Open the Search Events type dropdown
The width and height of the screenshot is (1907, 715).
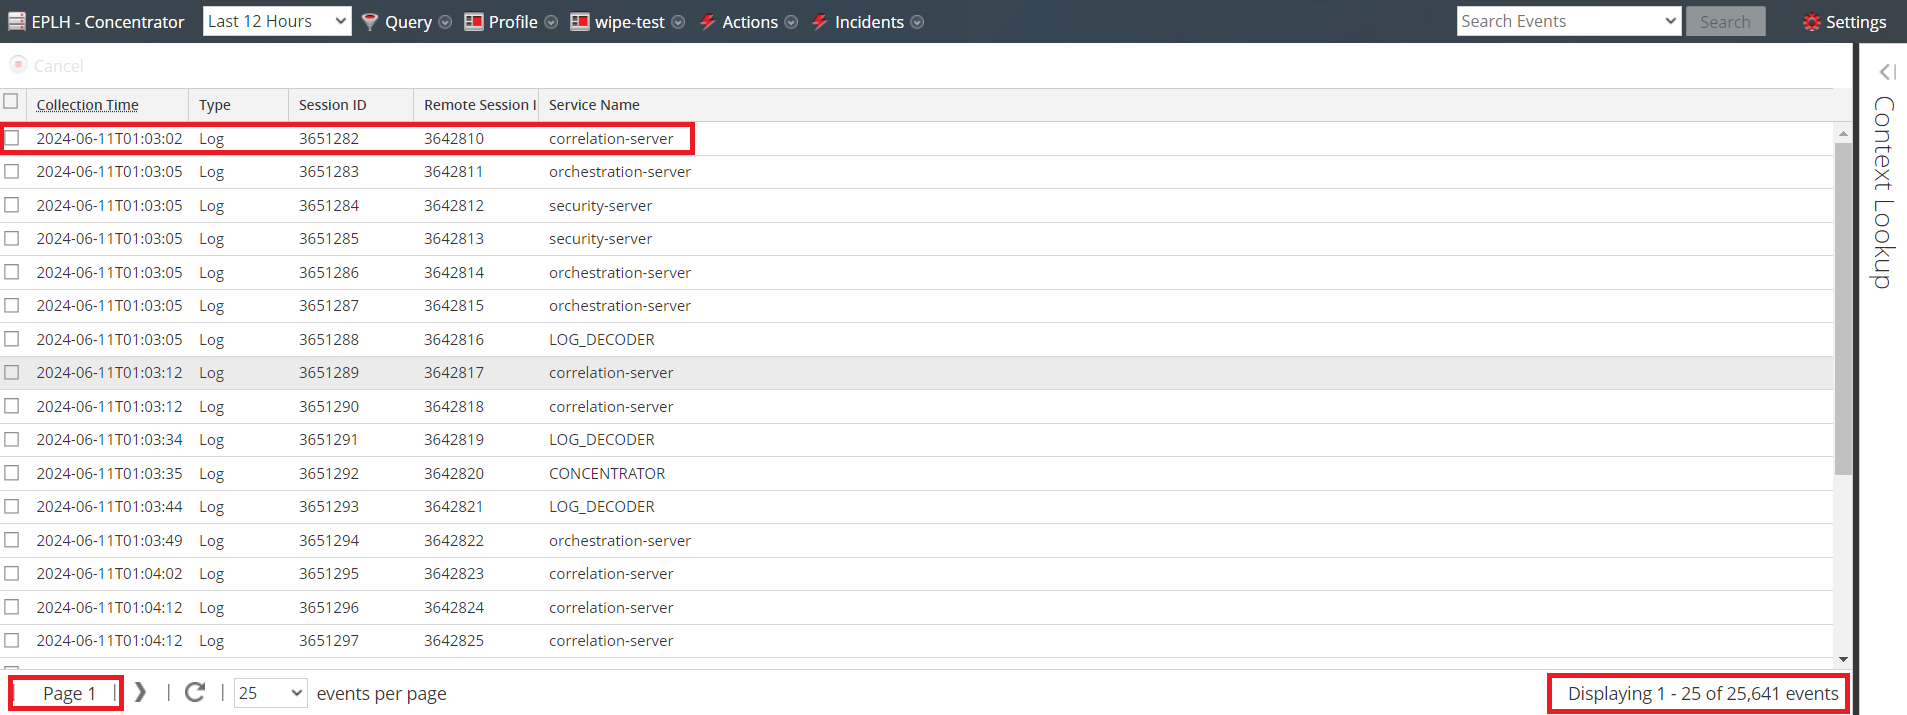point(1567,21)
